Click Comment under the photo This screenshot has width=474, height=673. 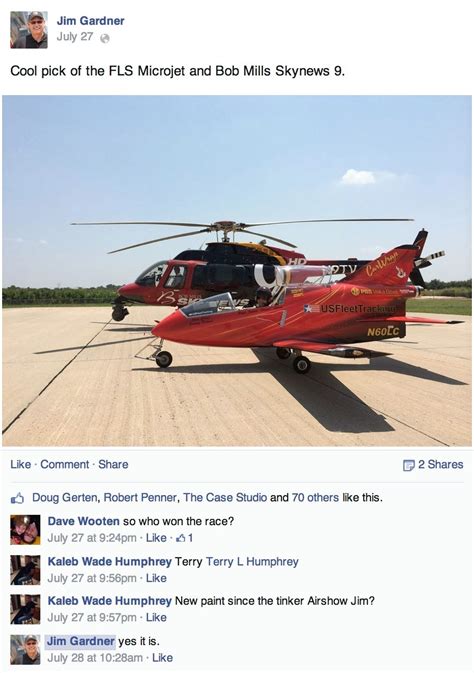click(x=65, y=464)
